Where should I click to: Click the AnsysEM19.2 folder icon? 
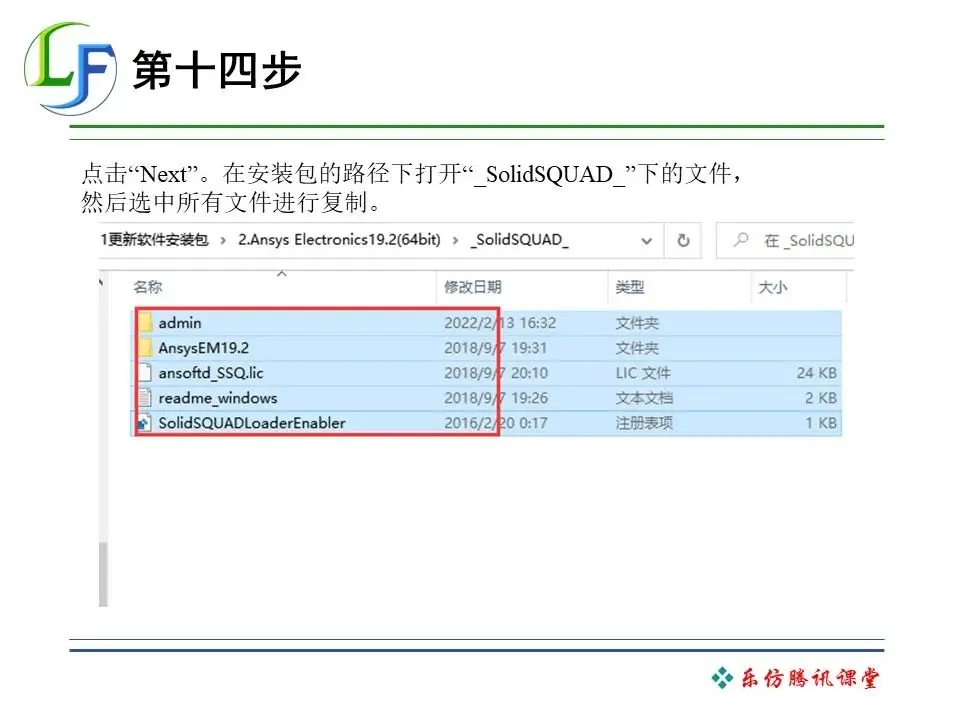point(145,348)
